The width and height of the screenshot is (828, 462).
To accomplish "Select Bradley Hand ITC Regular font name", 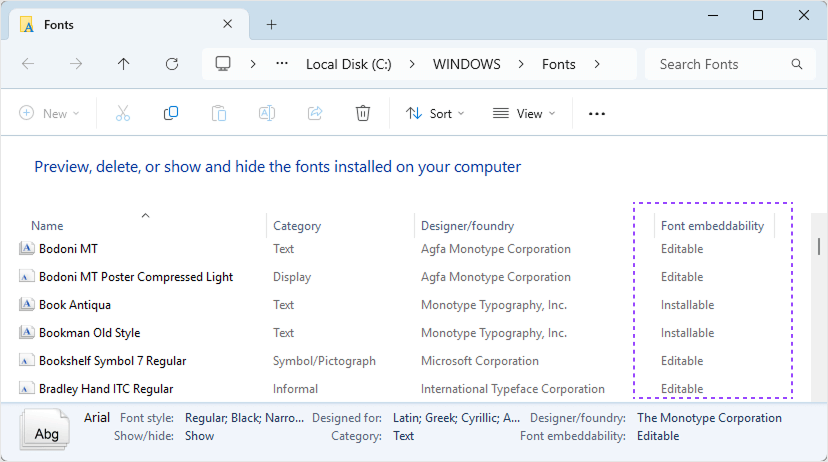I will pyautogui.click(x=106, y=389).
